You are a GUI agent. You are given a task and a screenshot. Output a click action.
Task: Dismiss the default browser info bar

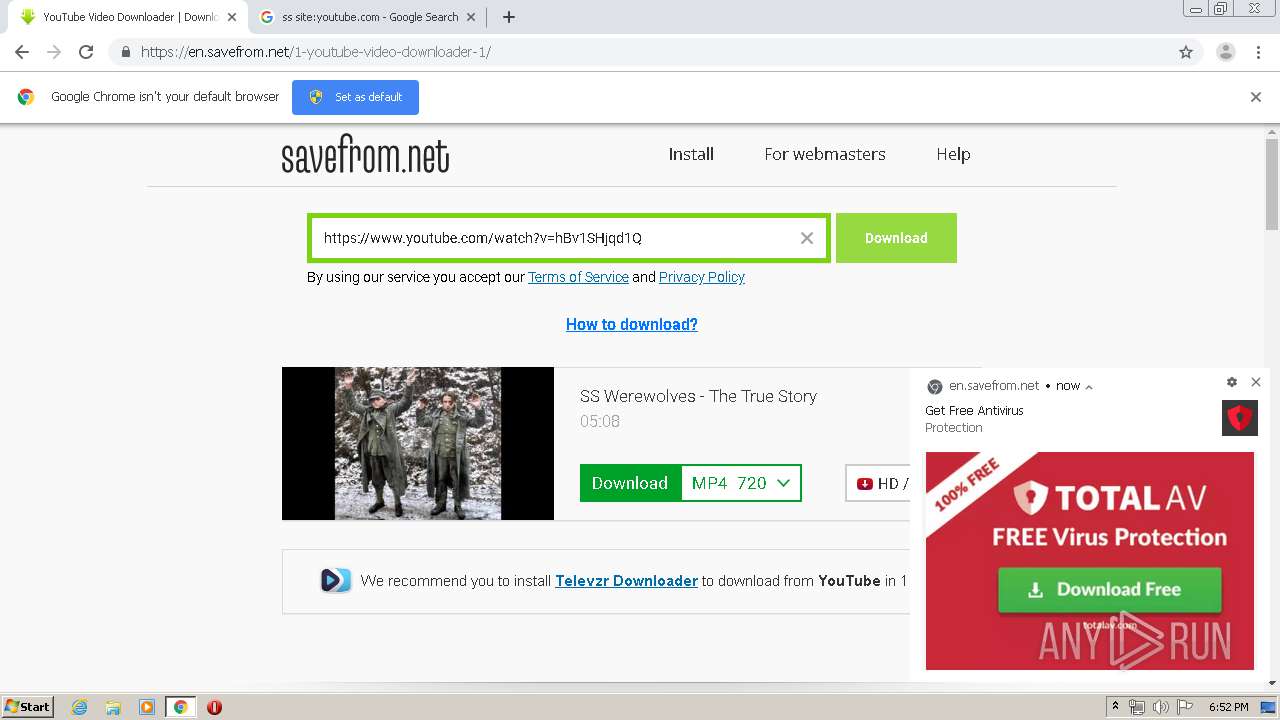point(1256,97)
